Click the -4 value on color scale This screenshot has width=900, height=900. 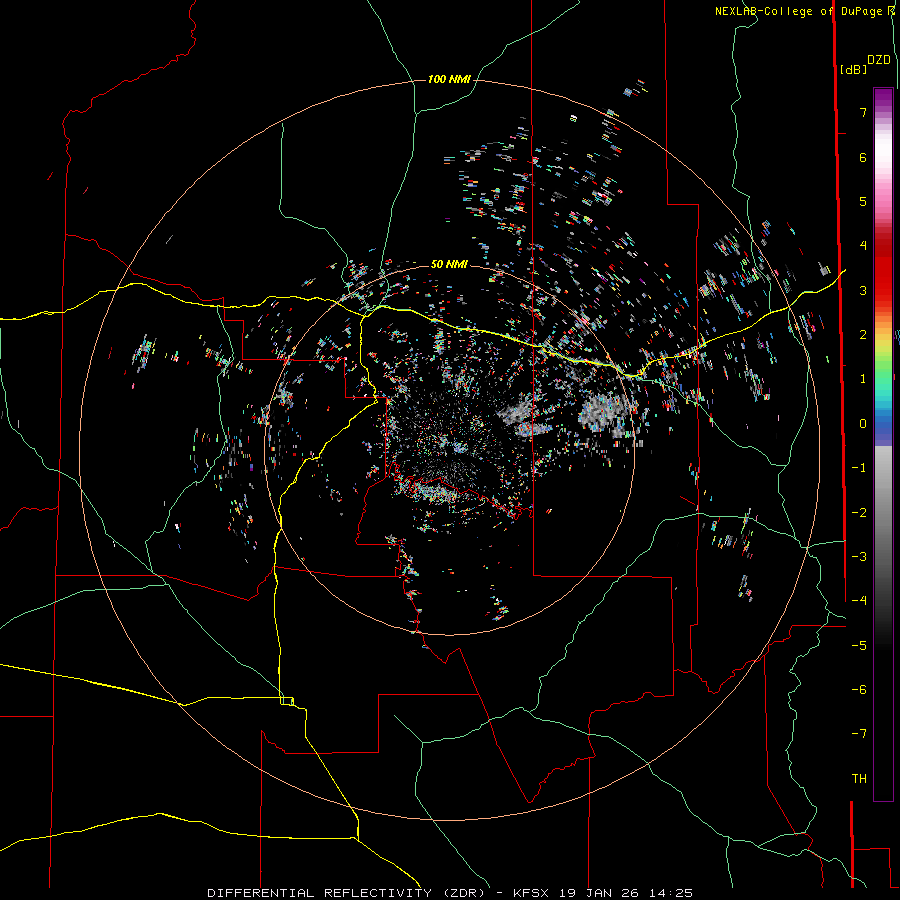[x=859, y=601]
